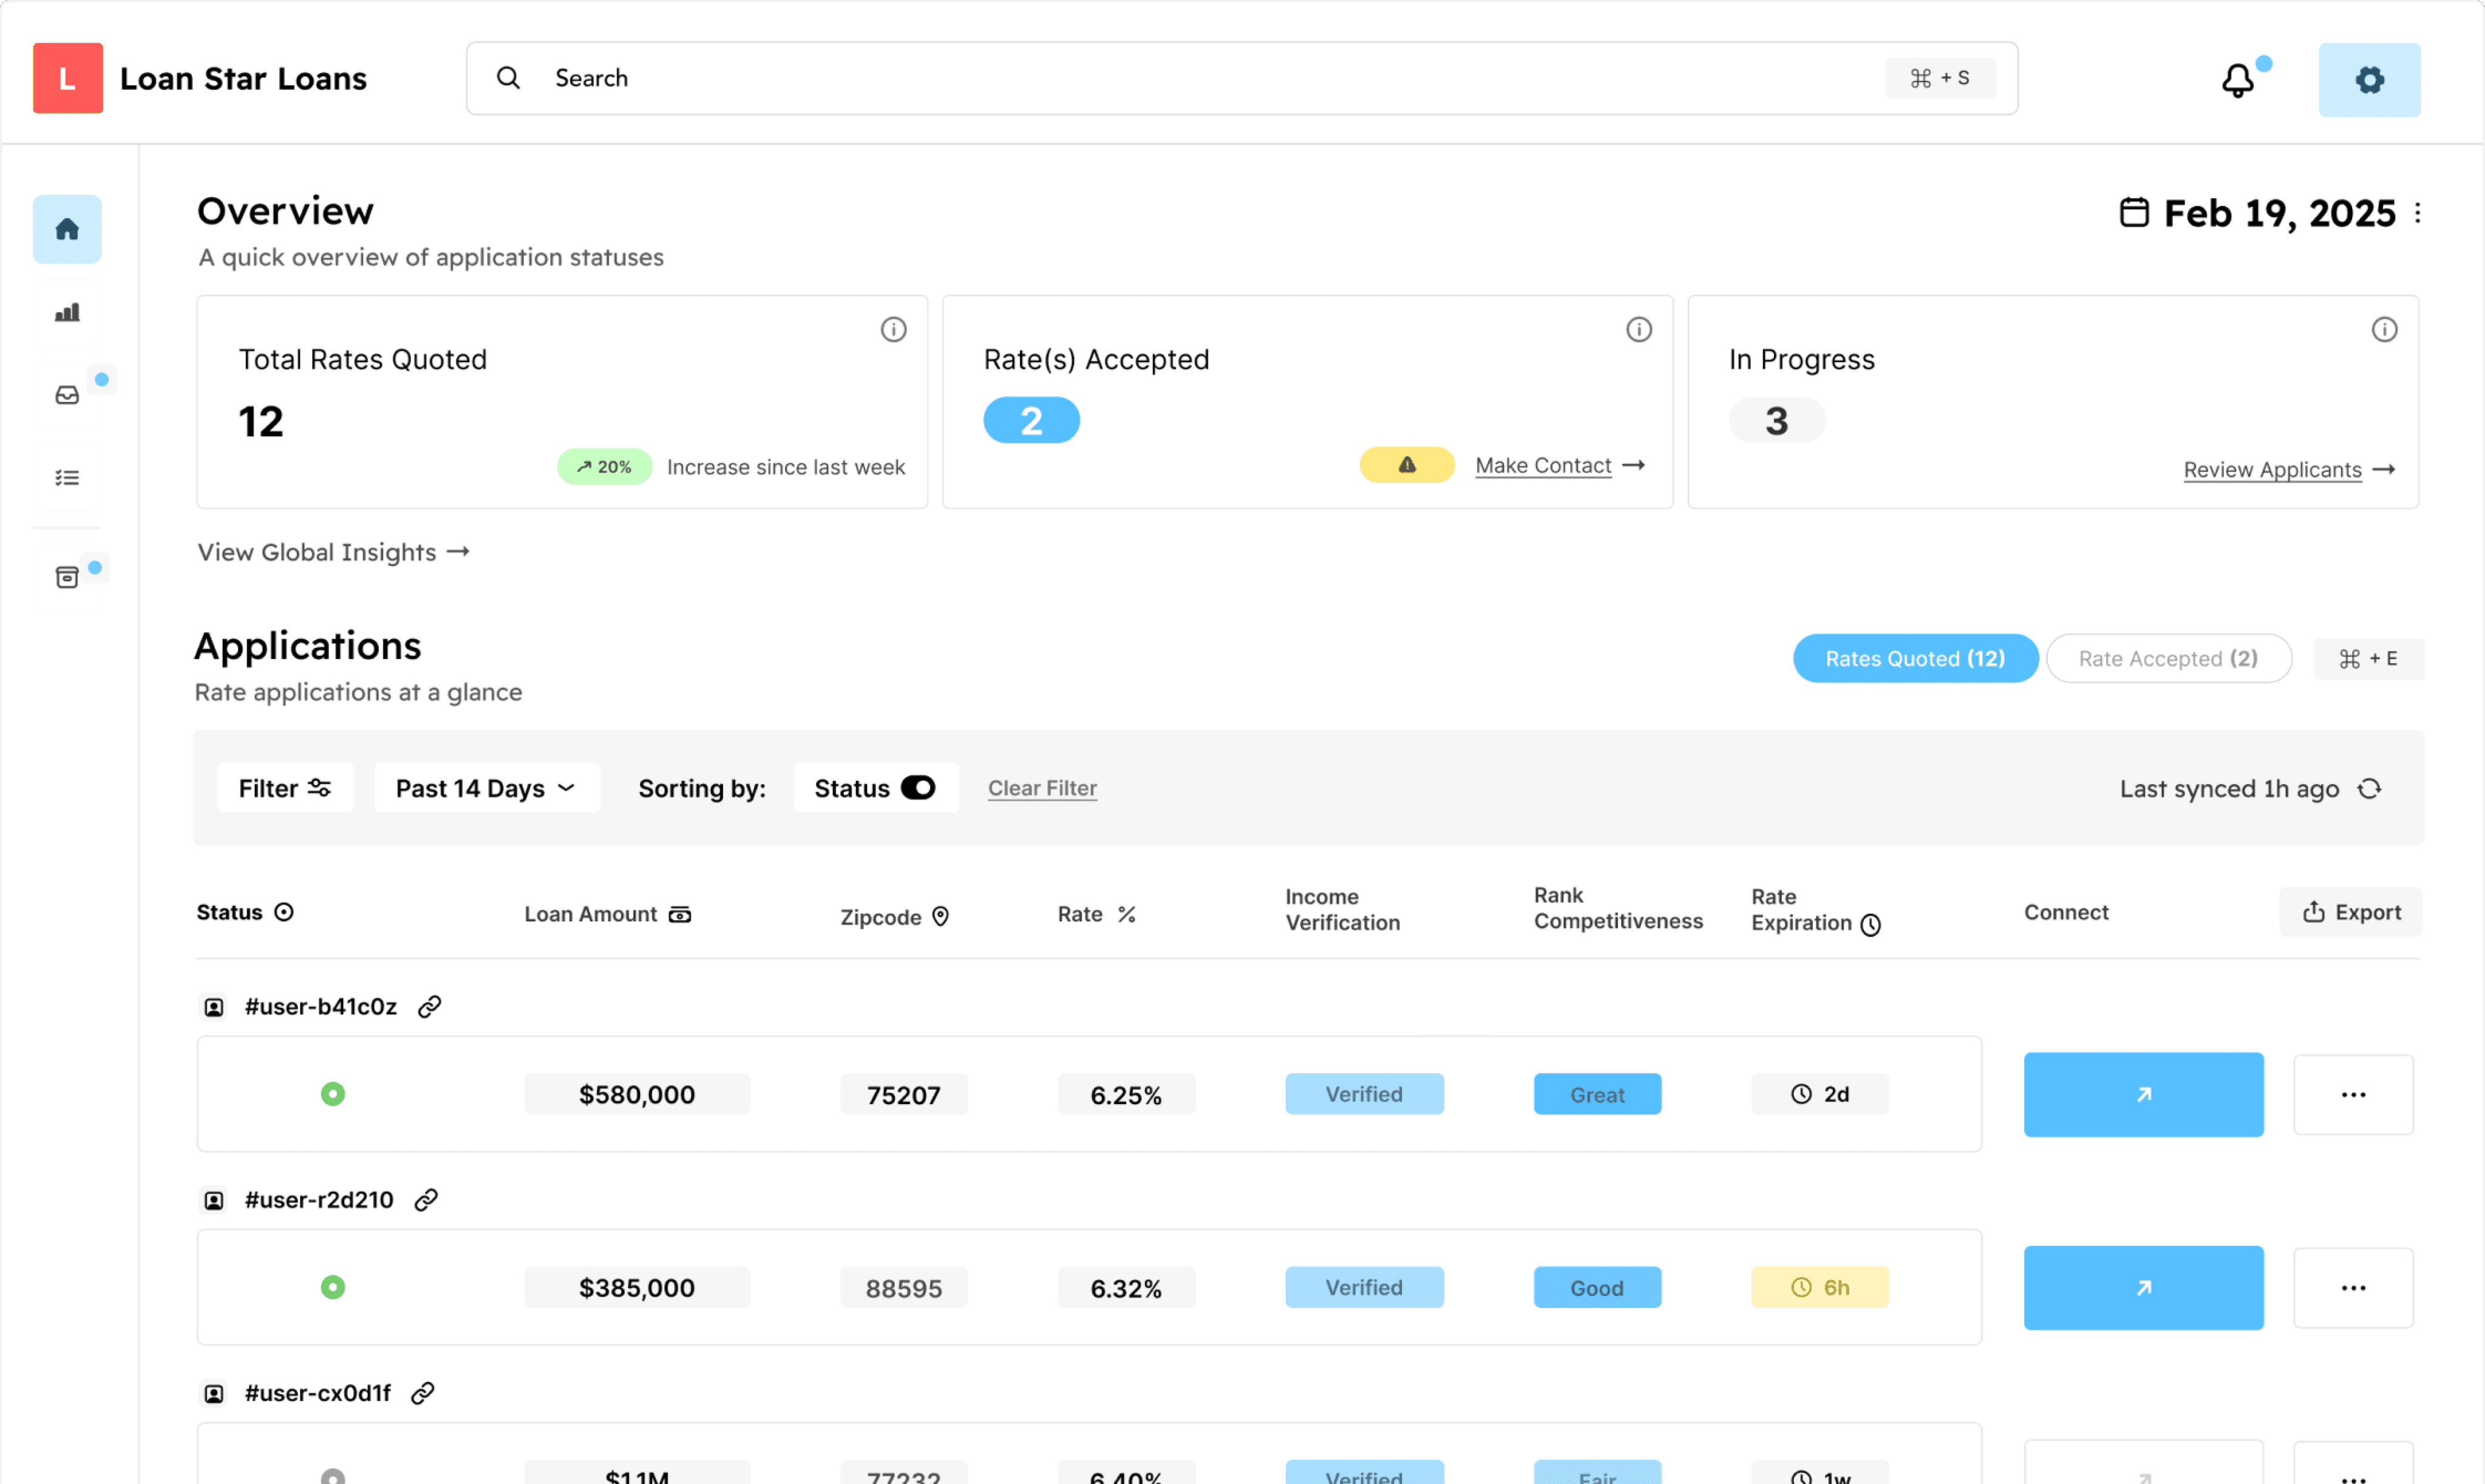2485x1484 pixels.
Task: Click the Rate column header
Action: 1097,914
